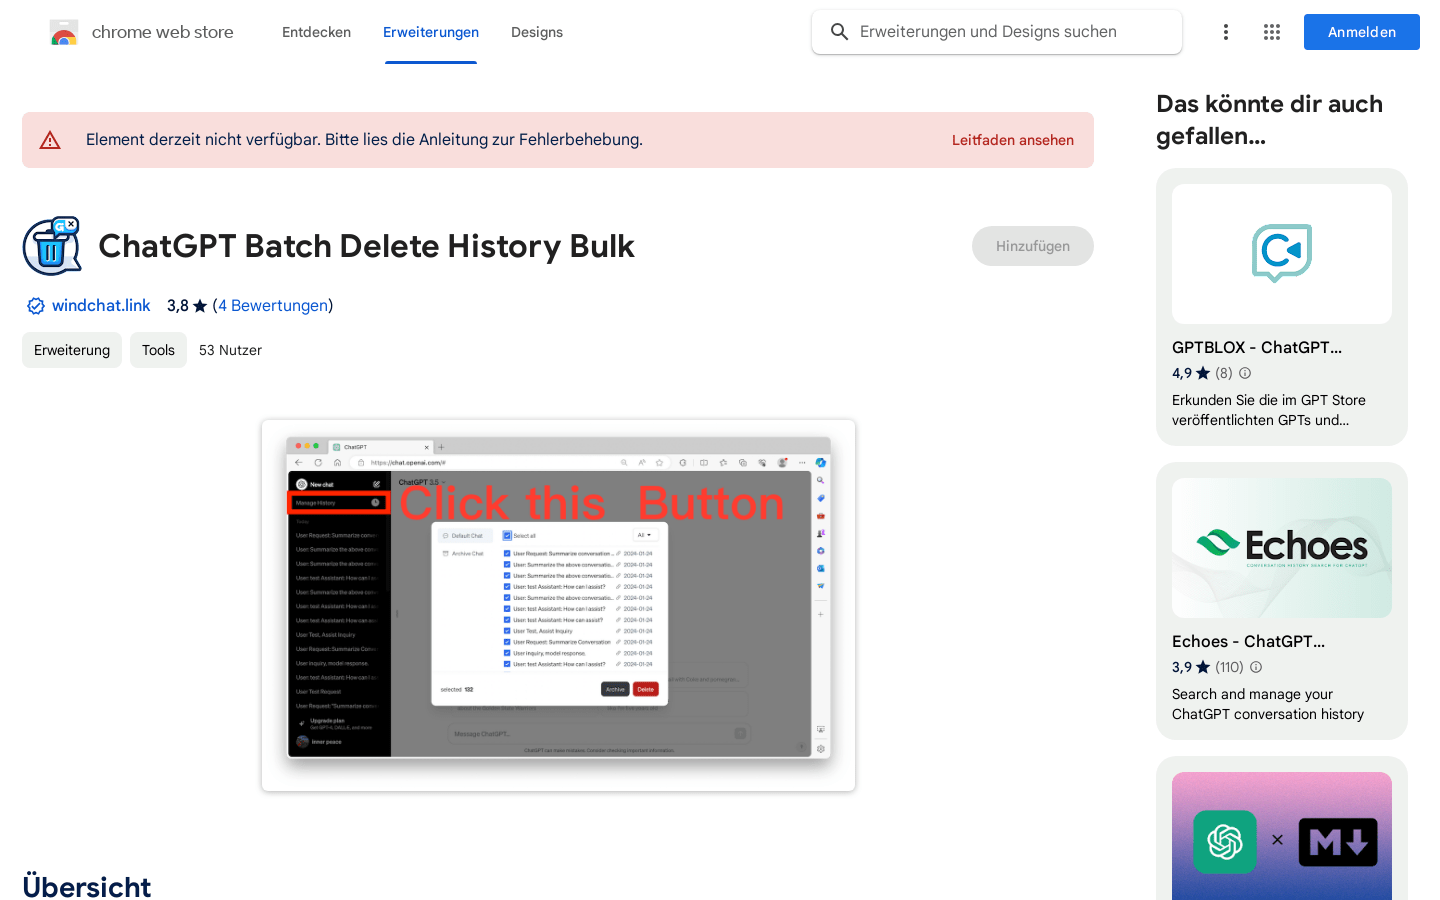Open the windchat.link publisher link
This screenshot has width=1440, height=900.
pyautogui.click(x=101, y=305)
